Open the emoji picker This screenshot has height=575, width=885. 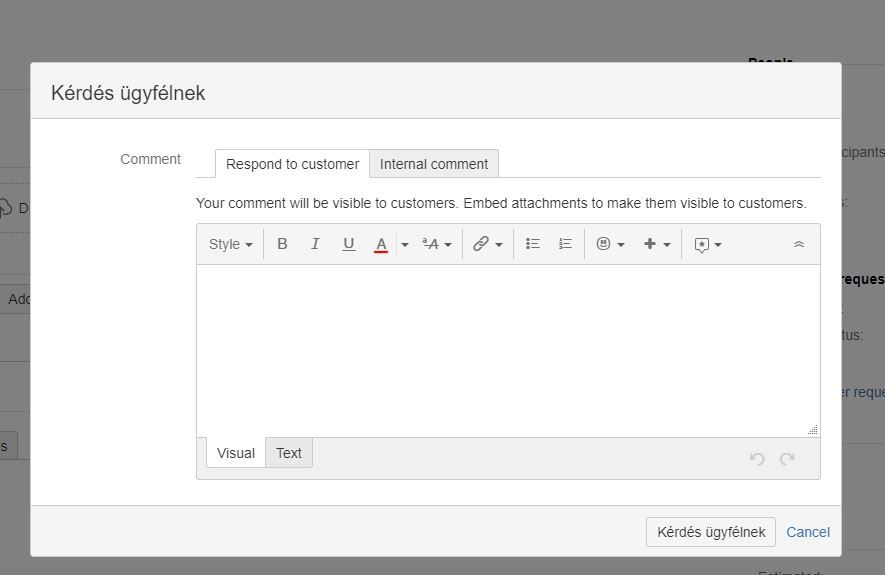(610, 244)
